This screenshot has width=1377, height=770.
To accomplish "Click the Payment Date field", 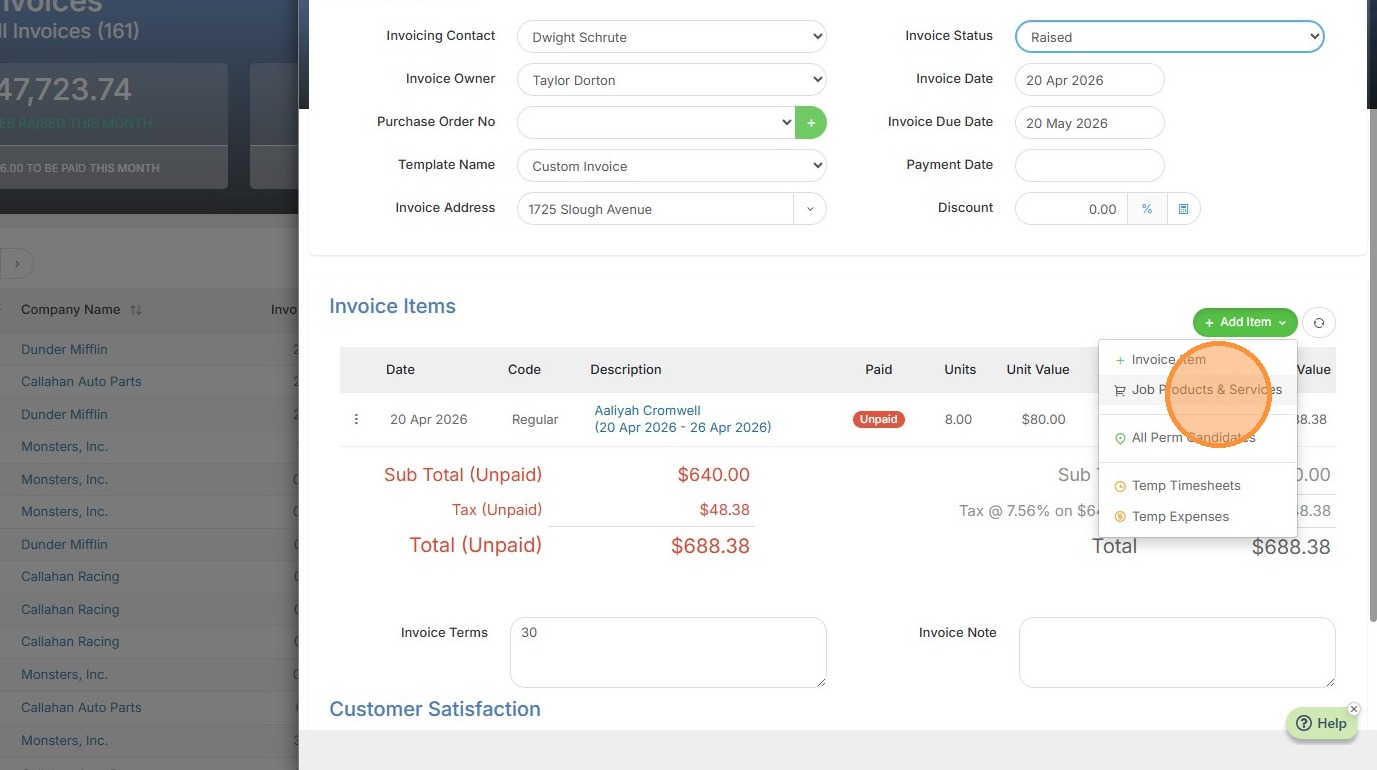I will point(1089,166).
